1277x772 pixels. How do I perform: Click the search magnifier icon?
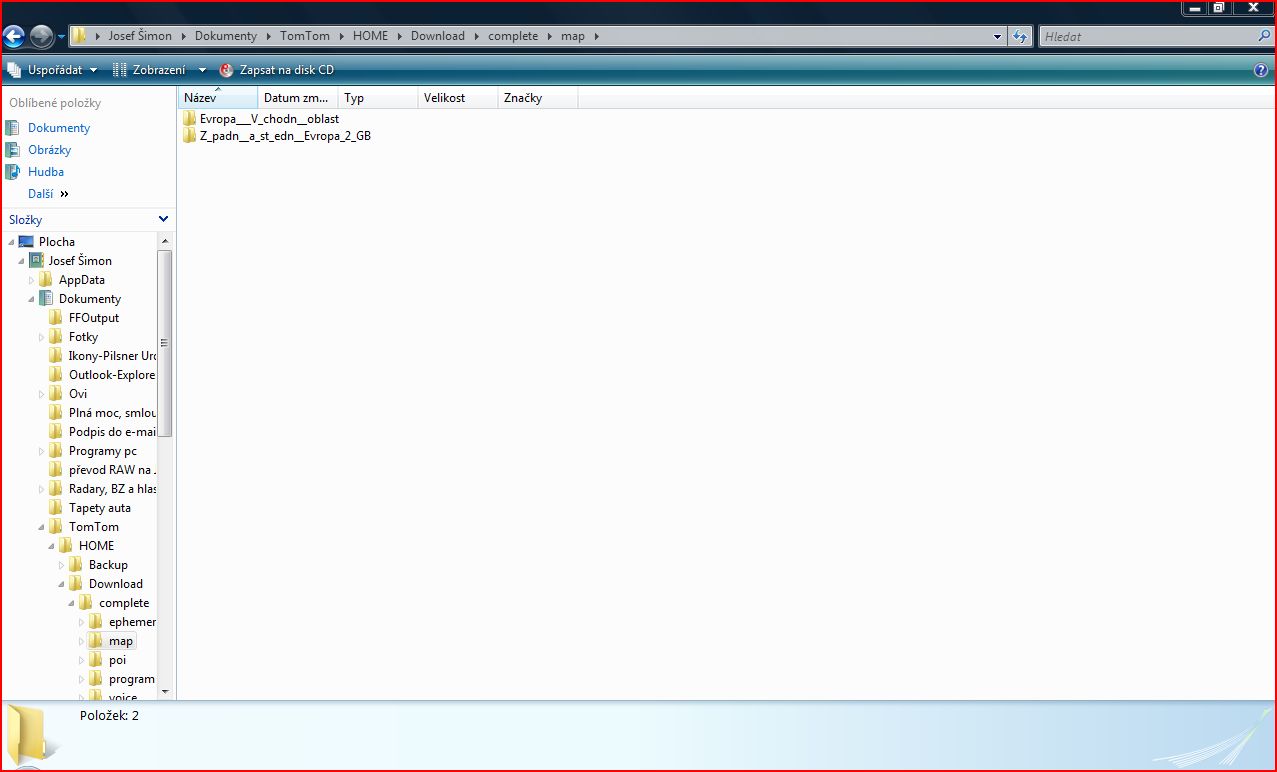click(x=1264, y=36)
